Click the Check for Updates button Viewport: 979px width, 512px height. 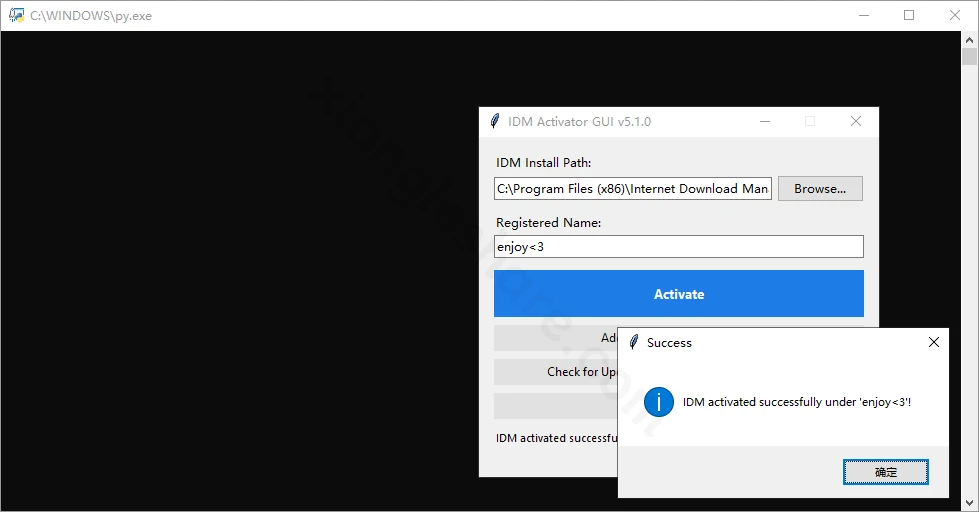[556, 372]
